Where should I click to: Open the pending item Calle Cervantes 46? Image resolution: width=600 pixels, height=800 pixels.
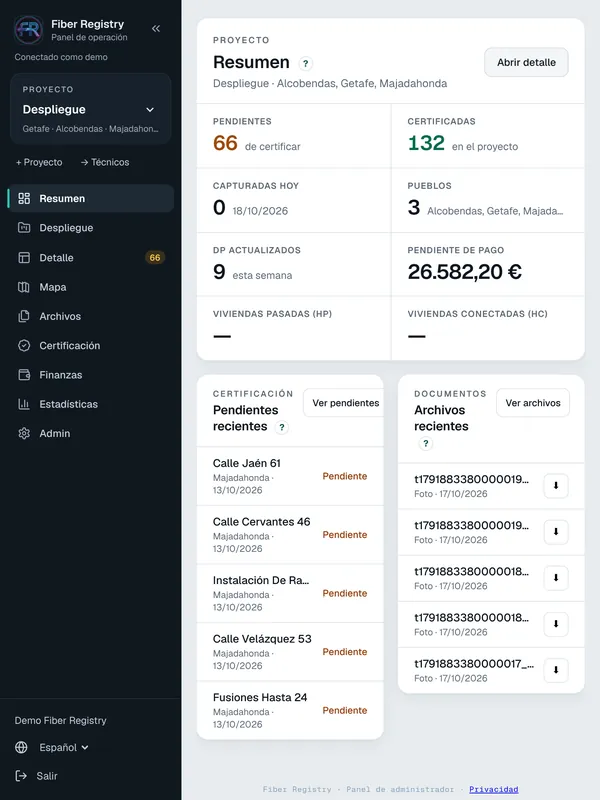tap(290, 535)
